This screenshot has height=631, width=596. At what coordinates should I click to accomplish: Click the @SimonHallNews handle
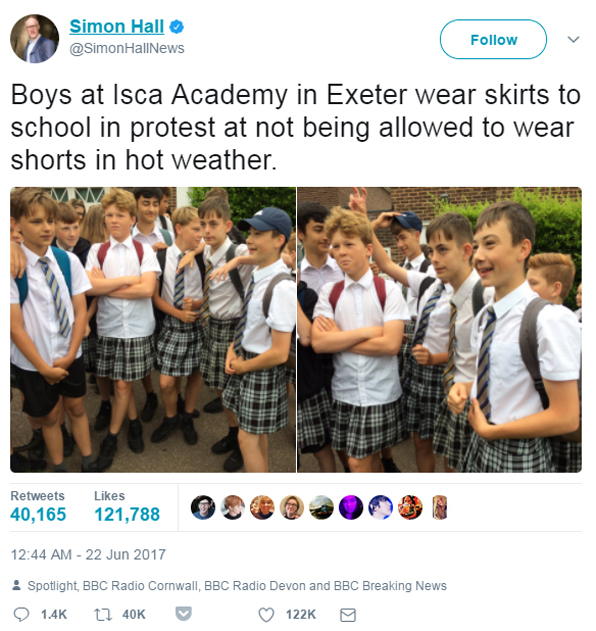tap(127, 48)
